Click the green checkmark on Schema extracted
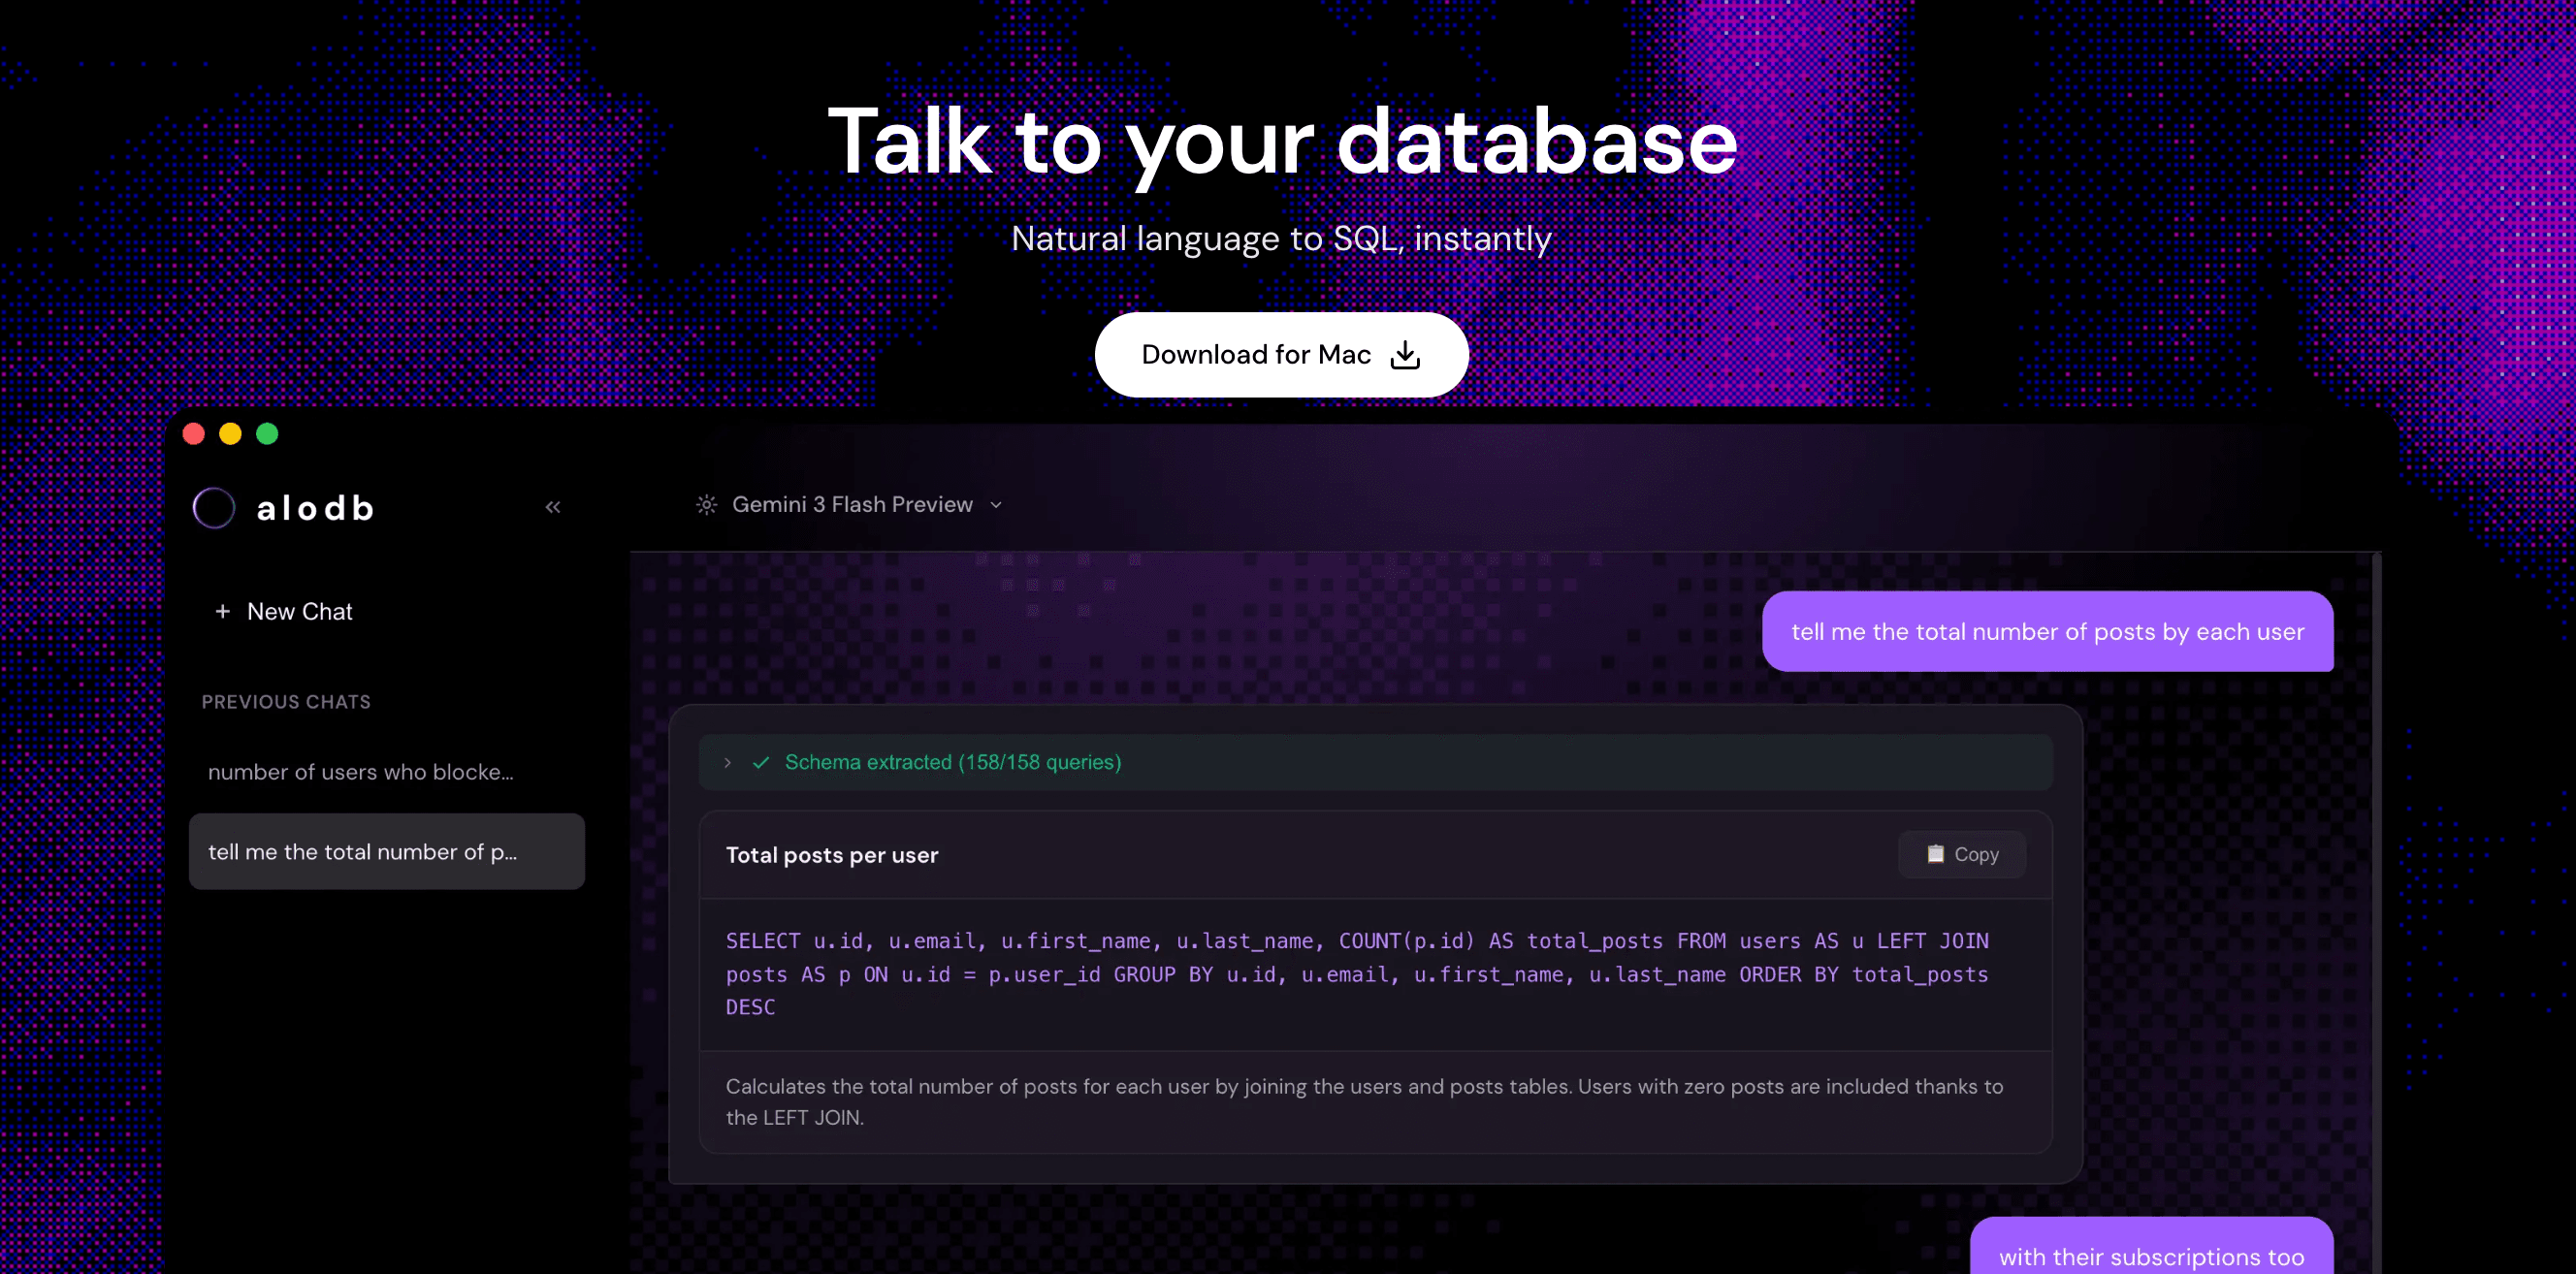The height and width of the screenshot is (1274, 2576). click(x=761, y=762)
